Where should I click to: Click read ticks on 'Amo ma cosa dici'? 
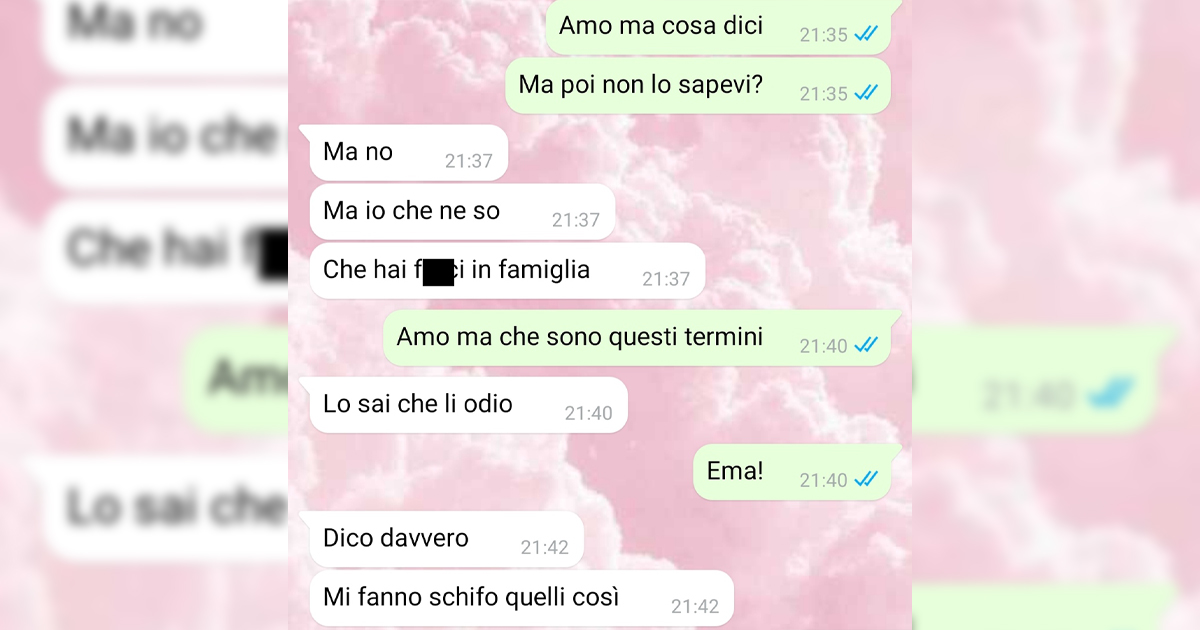coord(866,34)
